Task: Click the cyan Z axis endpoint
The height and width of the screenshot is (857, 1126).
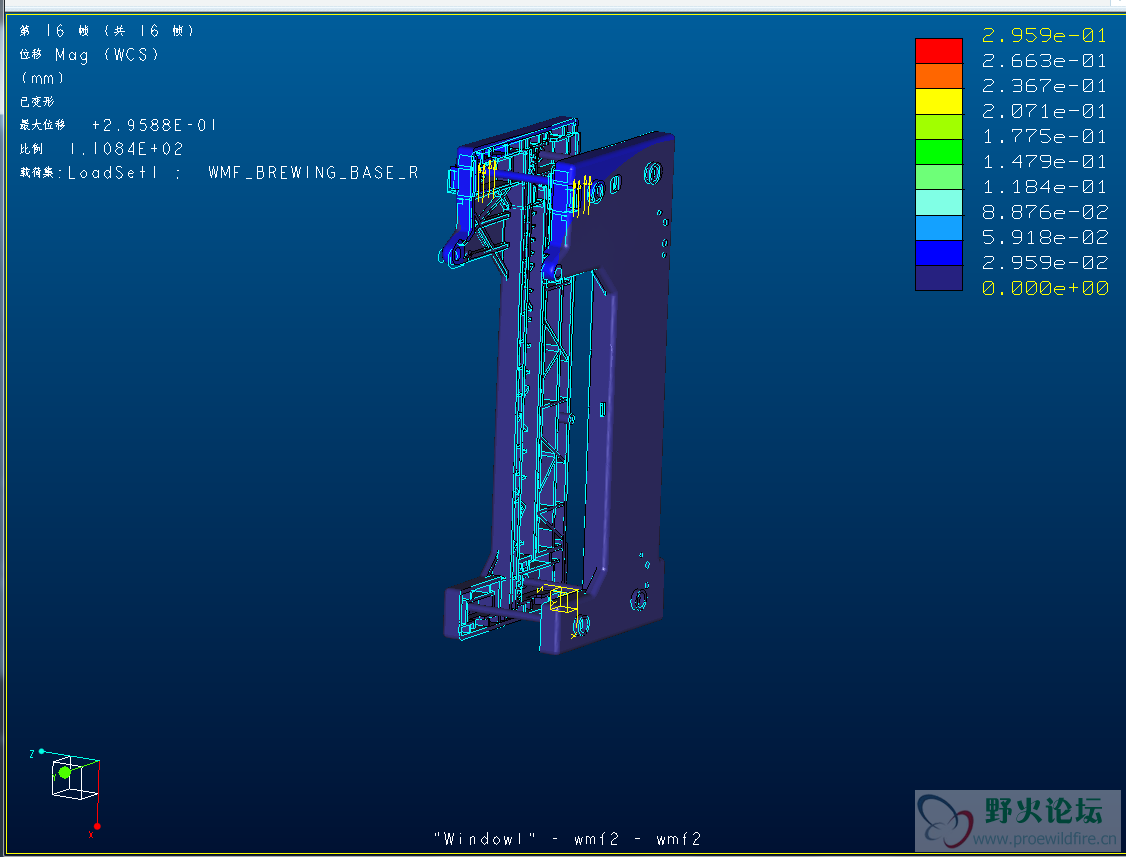Action: [42, 751]
